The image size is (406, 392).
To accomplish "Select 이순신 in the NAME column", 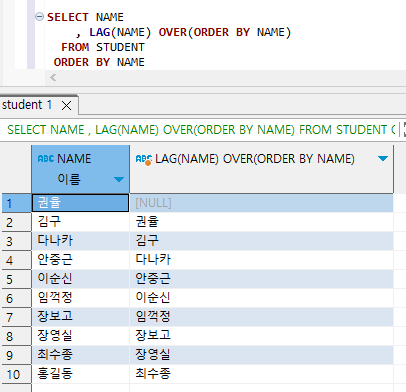I will [x=80, y=279].
